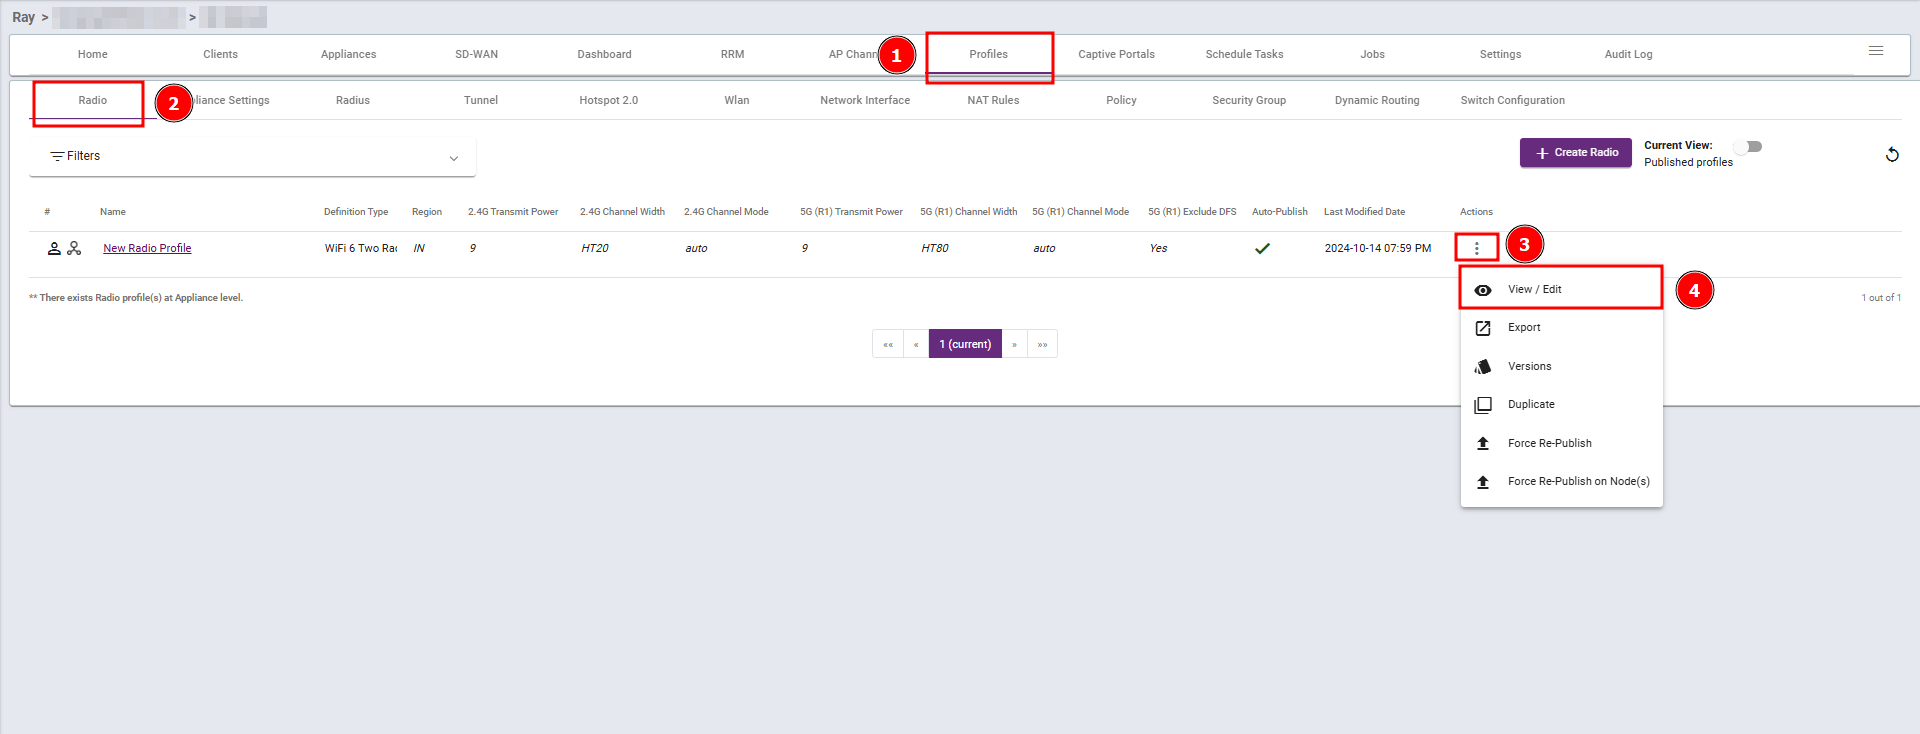Viewport: 1920px width, 734px height.
Task: Expand the Filters dropdown chevron
Action: coord(454,158)
